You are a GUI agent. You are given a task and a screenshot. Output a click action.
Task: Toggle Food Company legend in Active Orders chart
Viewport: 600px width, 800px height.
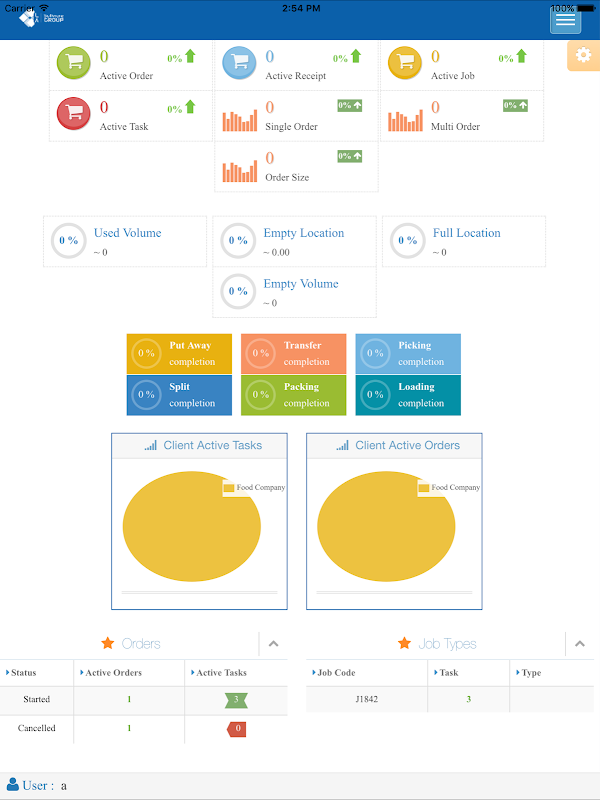(x=449, y=488)
